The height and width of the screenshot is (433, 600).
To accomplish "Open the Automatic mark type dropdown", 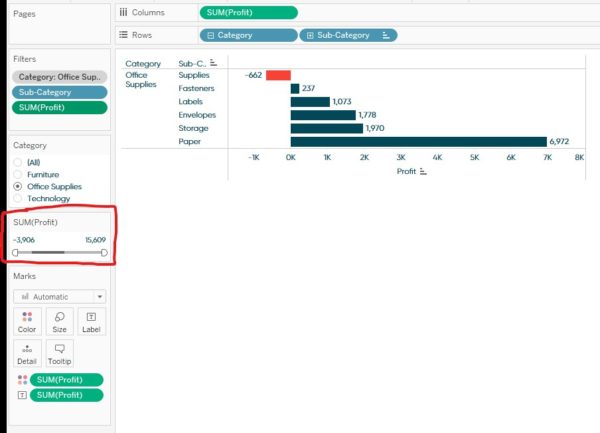I will [x=59, y=297].
